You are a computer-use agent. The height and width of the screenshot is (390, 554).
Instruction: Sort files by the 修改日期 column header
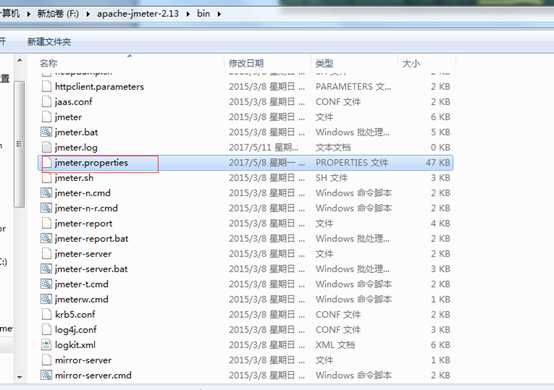246,63
